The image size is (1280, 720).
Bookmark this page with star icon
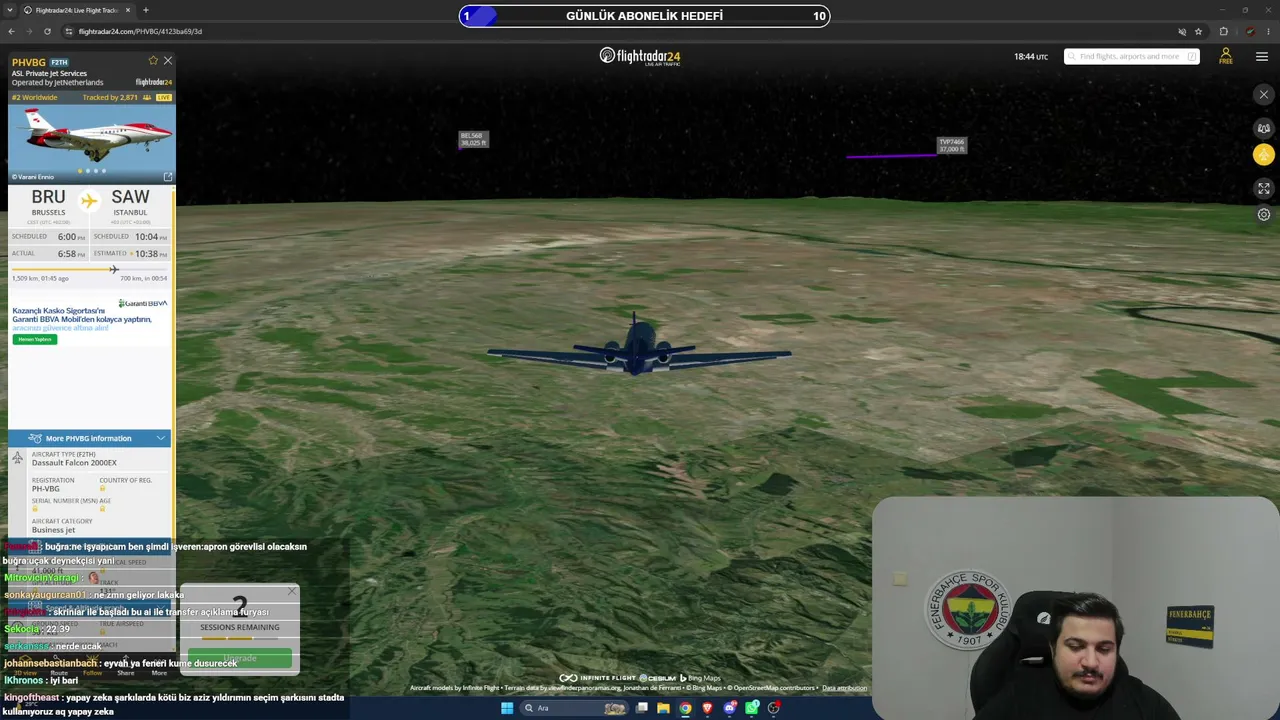[1198, 31]
